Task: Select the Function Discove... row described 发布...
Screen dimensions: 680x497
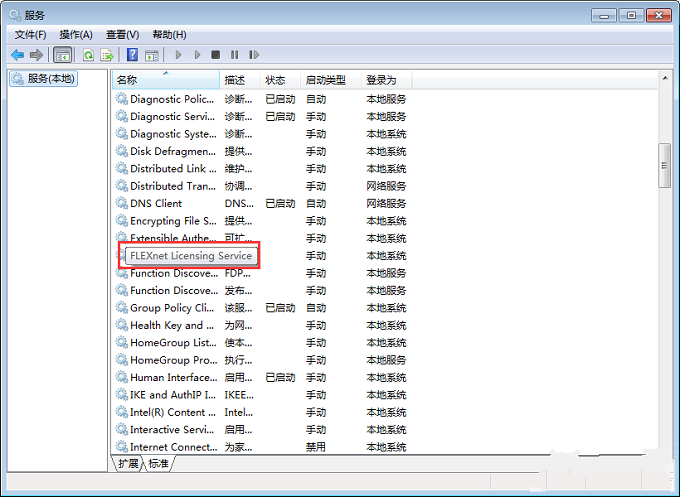Action: pyautogui.click(x=261, y=291)
